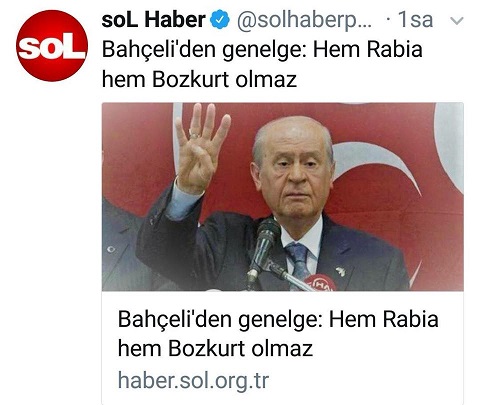Open the link card headline text
The image size is (480, 405).
(278, 334)
